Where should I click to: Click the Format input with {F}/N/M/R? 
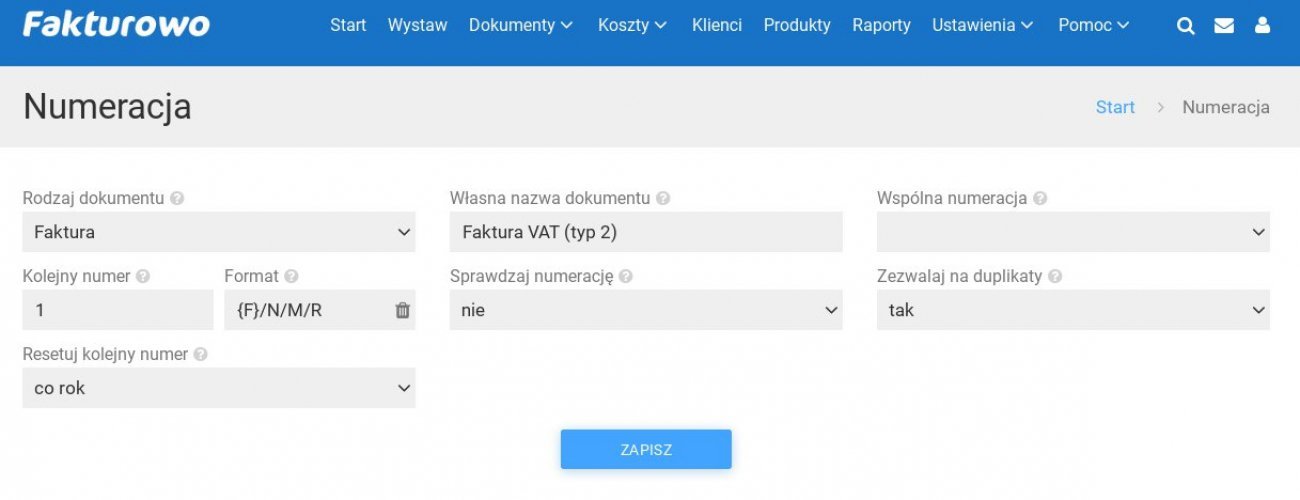[320, 310]
